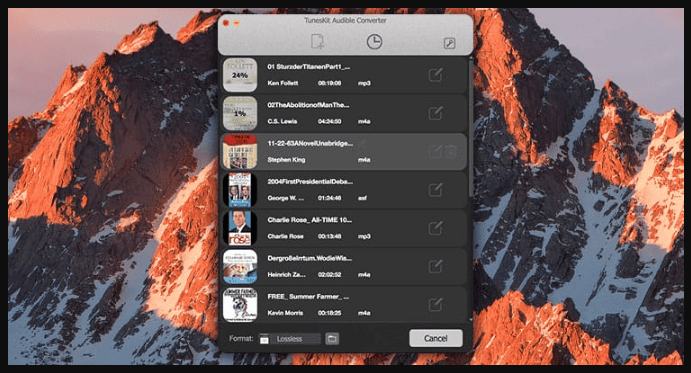Select the Summer Farmer cover thumbnail
This screenshot has width=691, height=373.
240,305
